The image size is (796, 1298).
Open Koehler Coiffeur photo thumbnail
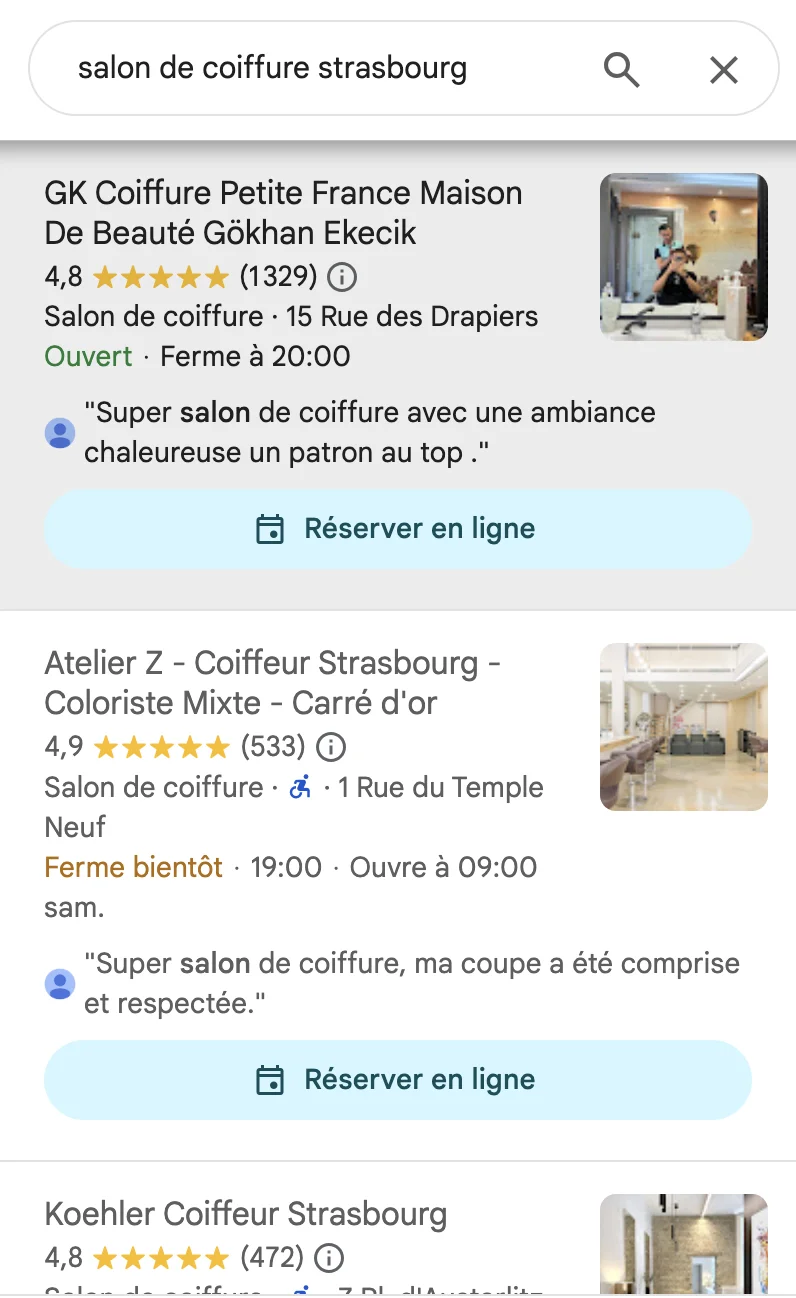click(684, 1245)
